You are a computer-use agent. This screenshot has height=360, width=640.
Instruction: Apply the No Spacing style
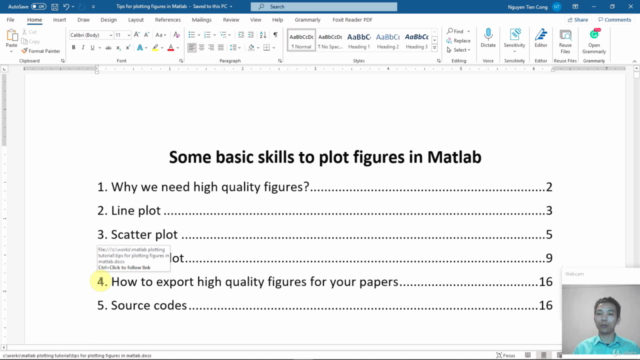[x=330, y=40]
